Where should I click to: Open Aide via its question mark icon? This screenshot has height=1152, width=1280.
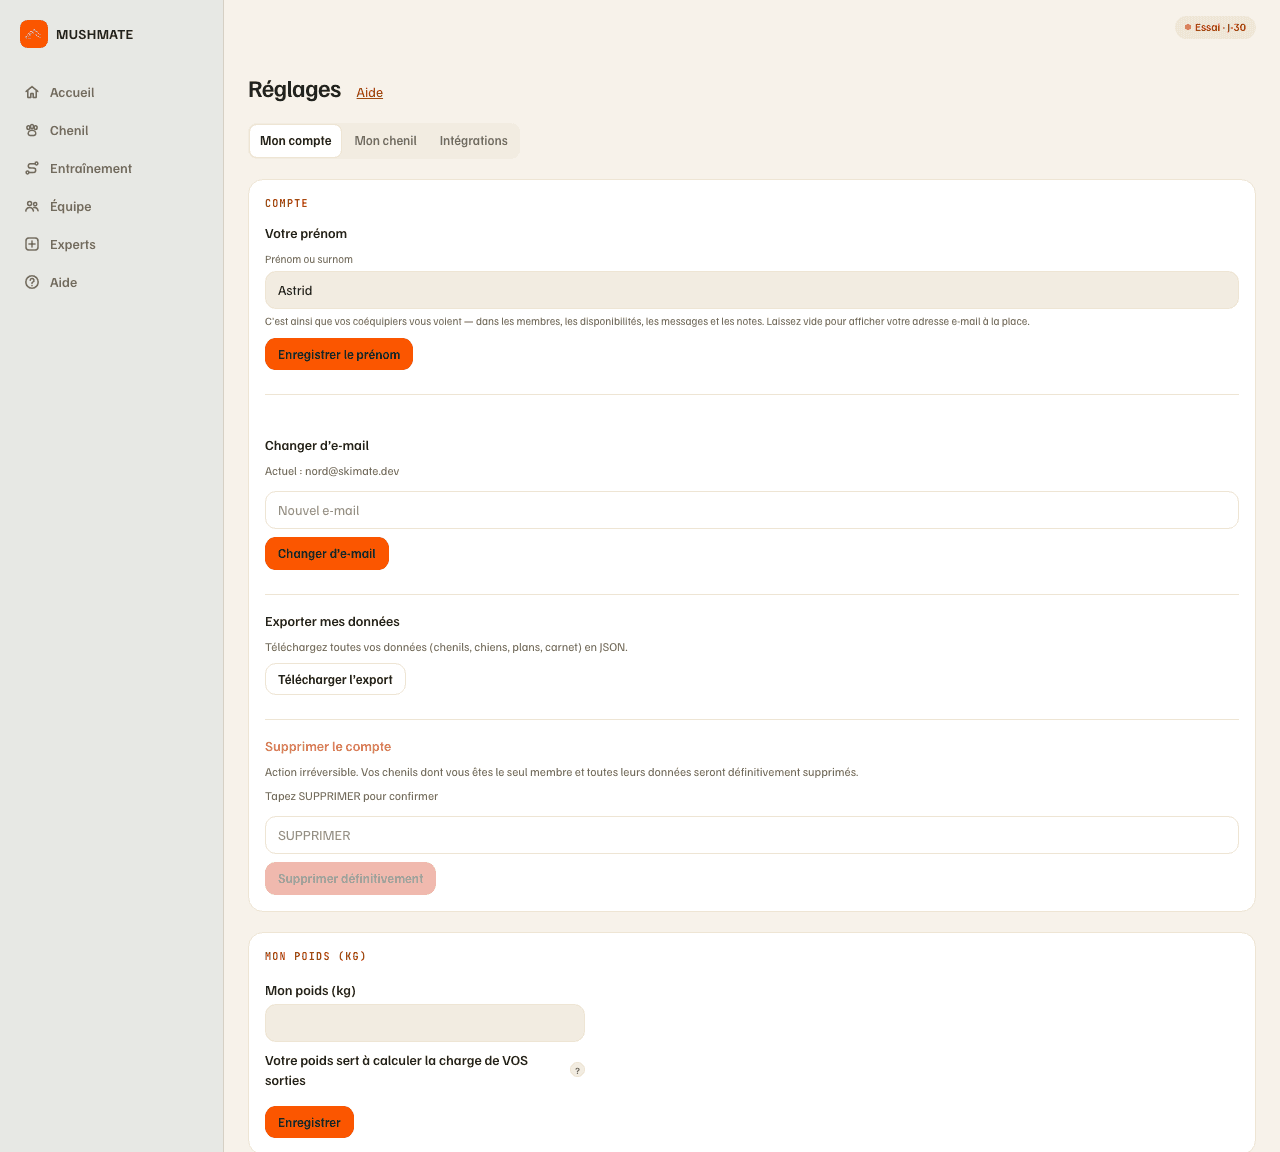coord(32,282)
